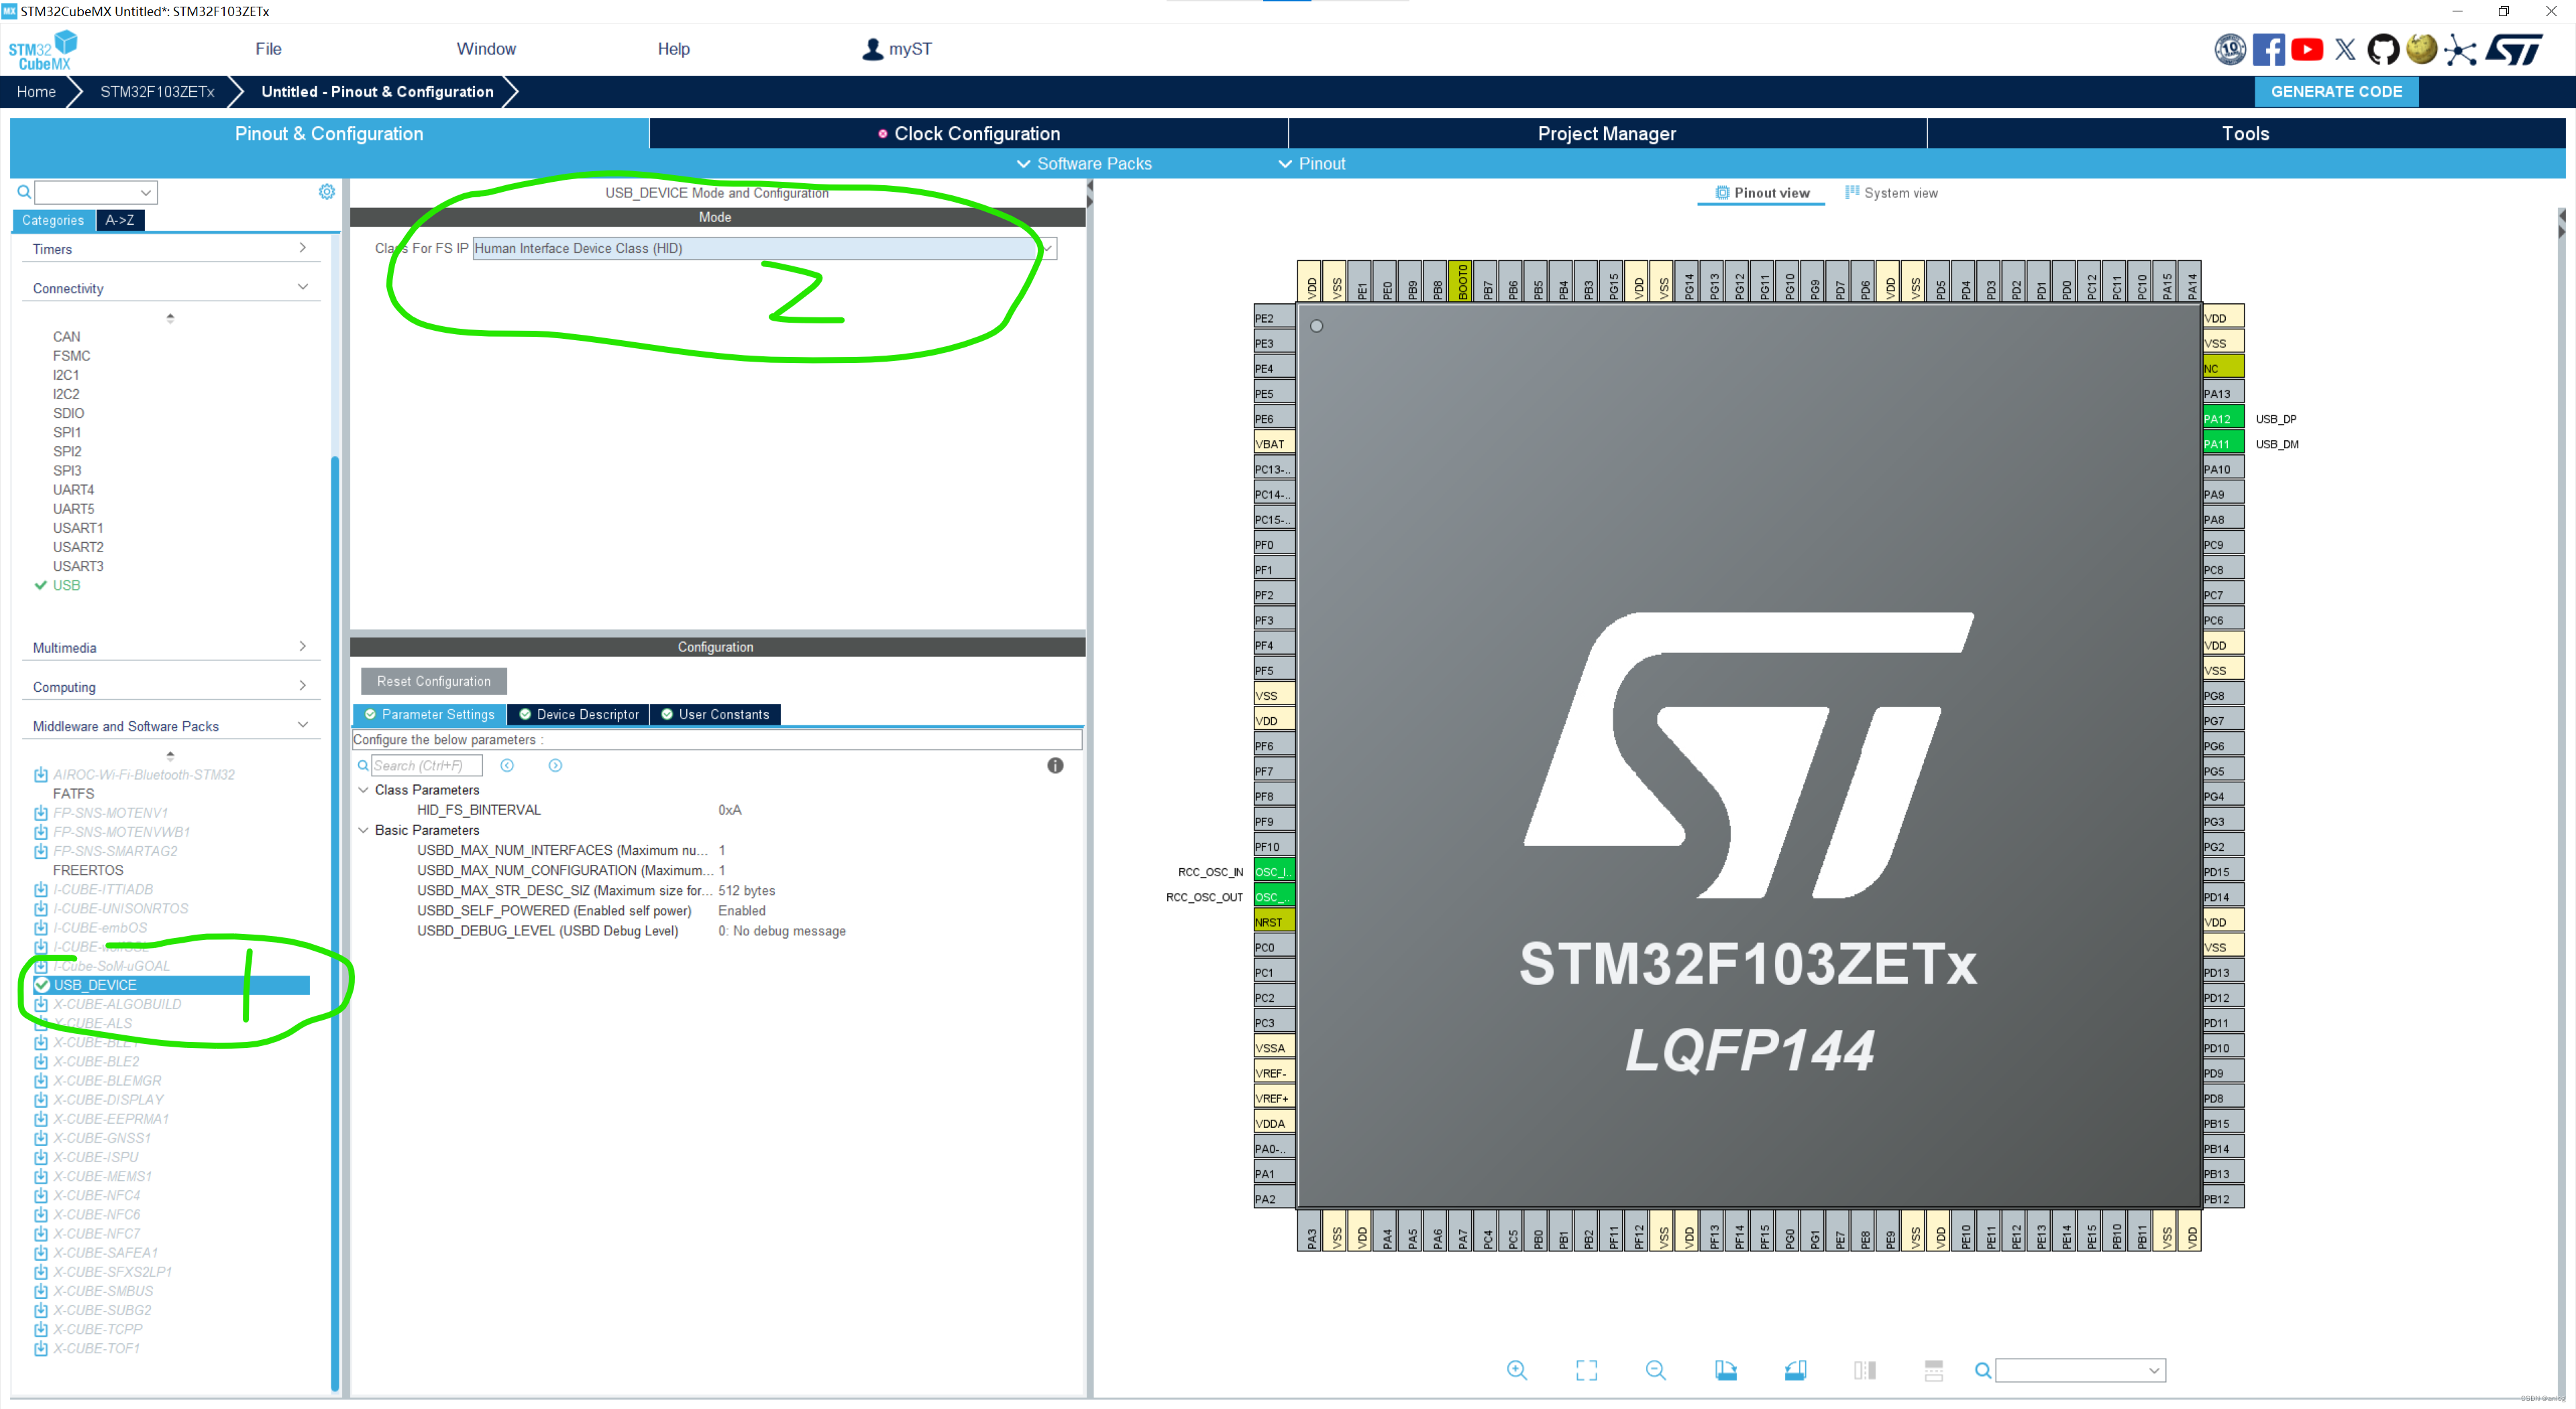Click the ST logo in the header

2513,49
